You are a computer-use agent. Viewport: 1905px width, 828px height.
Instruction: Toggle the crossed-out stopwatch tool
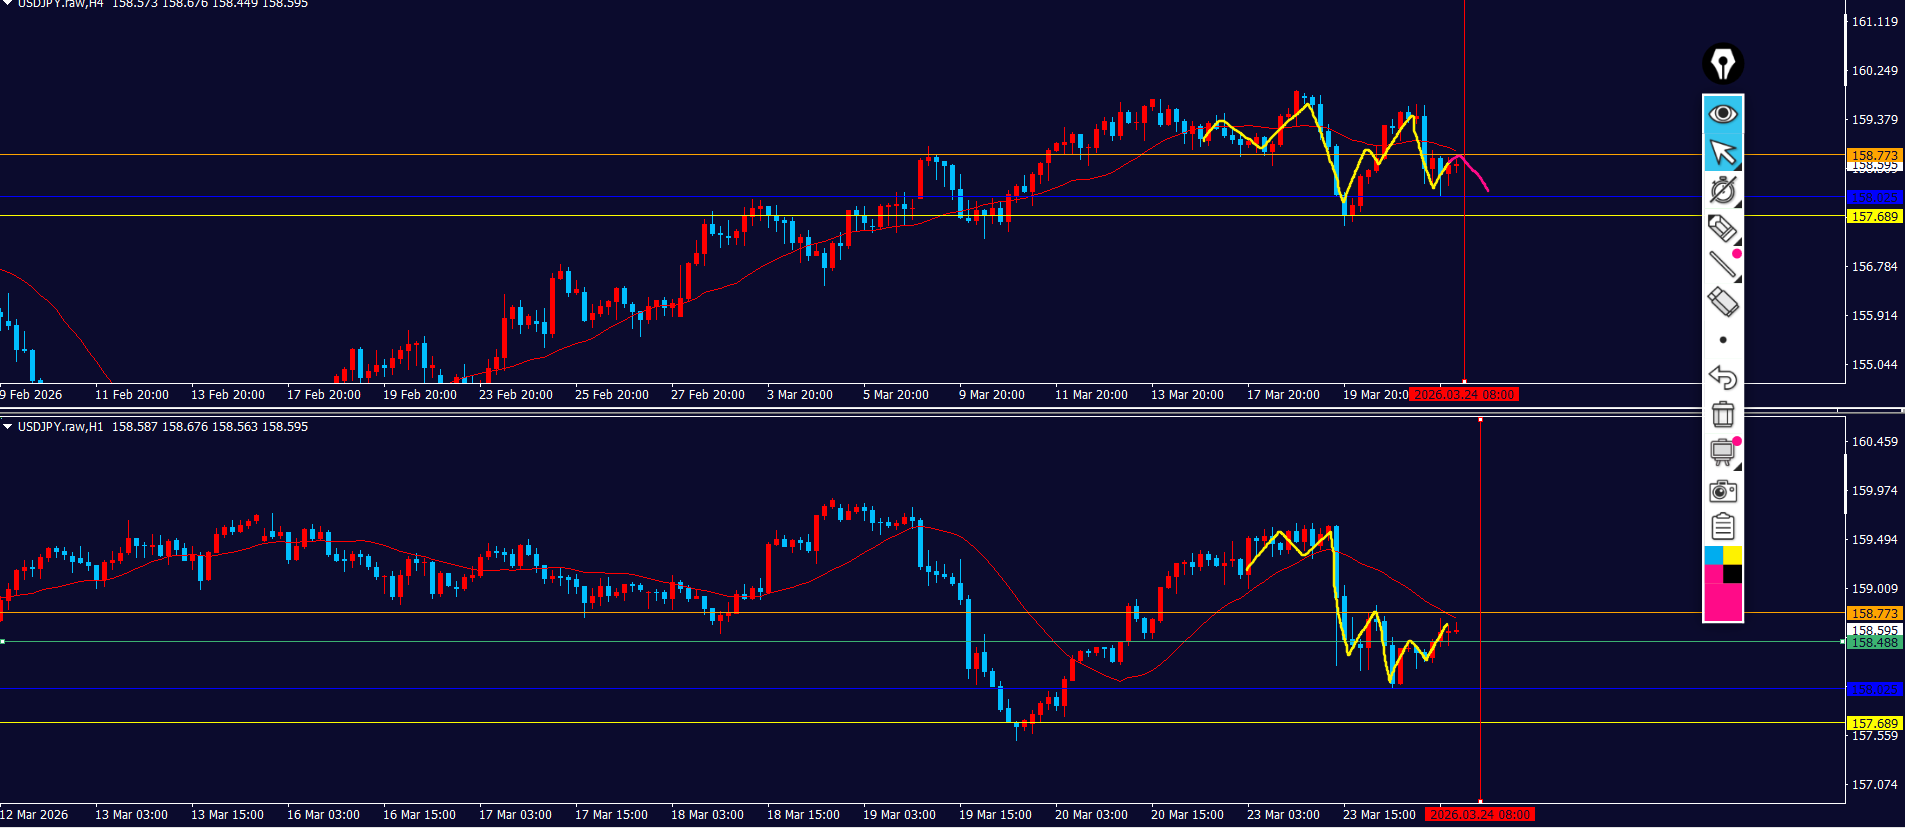[x=1722, y=190]
